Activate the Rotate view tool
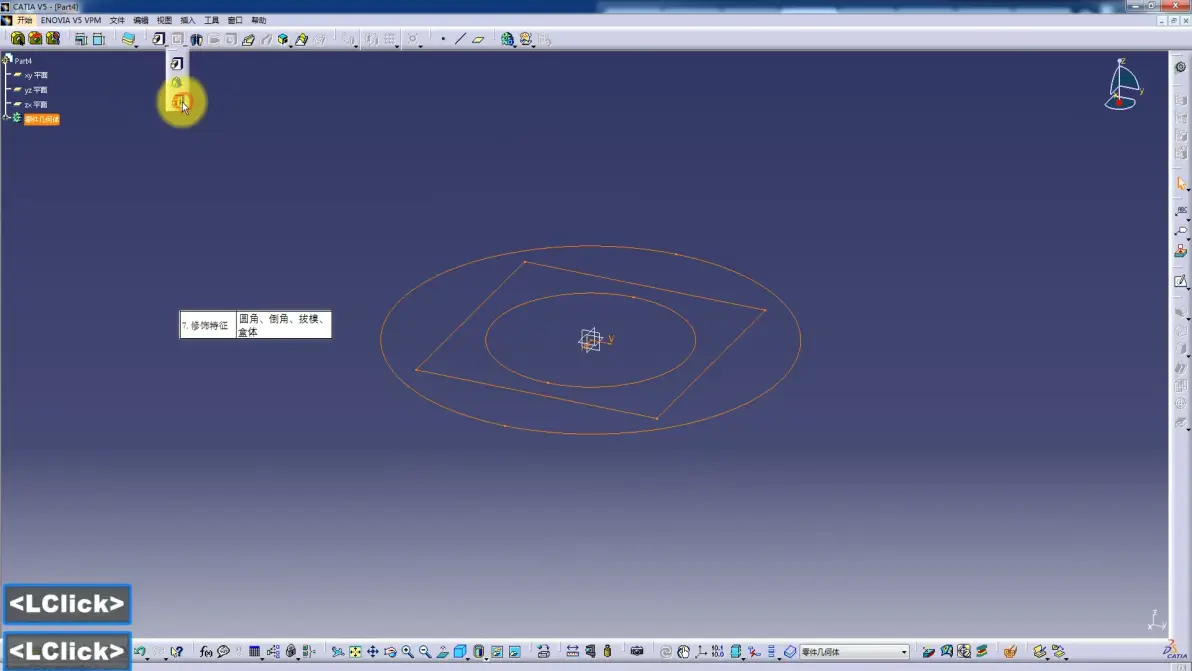Viewport: 1192px width, 671px height. [390, 651]
